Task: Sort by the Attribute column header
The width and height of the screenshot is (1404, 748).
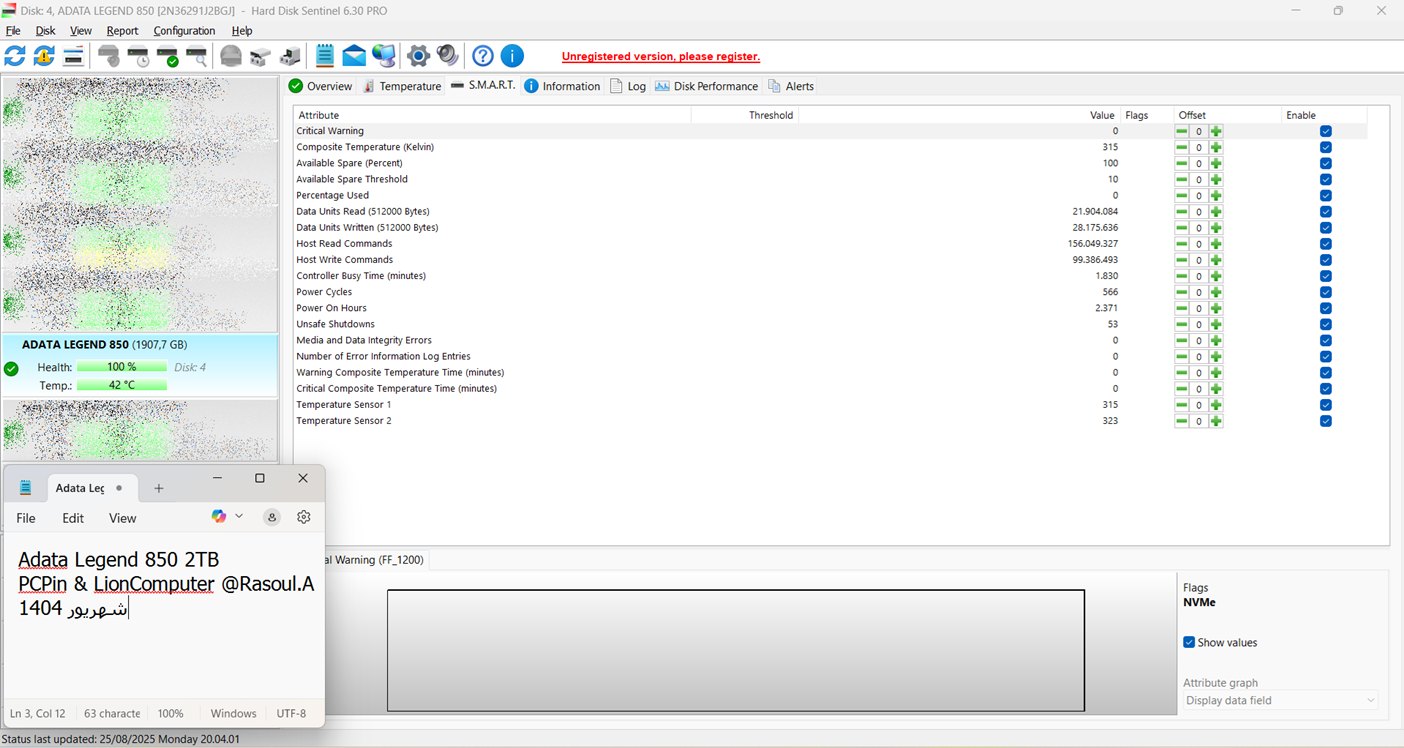Action: [492, 115]
